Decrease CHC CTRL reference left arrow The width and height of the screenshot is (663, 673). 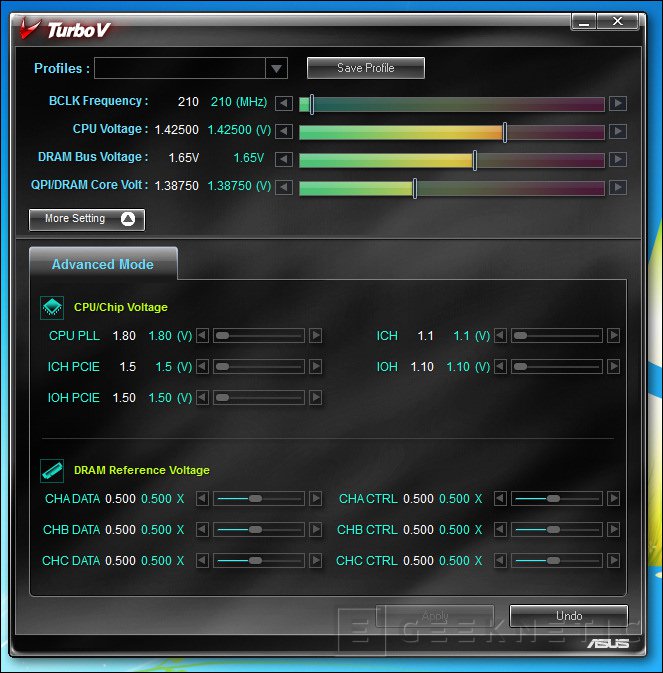coord(500,561)
